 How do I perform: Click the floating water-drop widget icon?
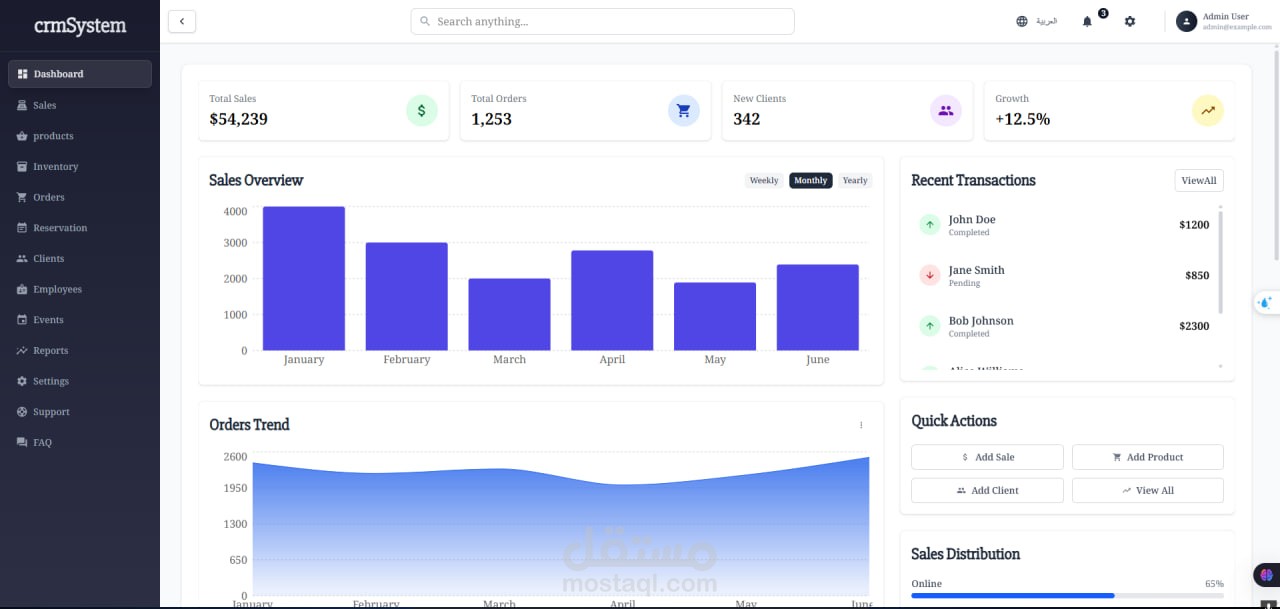1266,301
